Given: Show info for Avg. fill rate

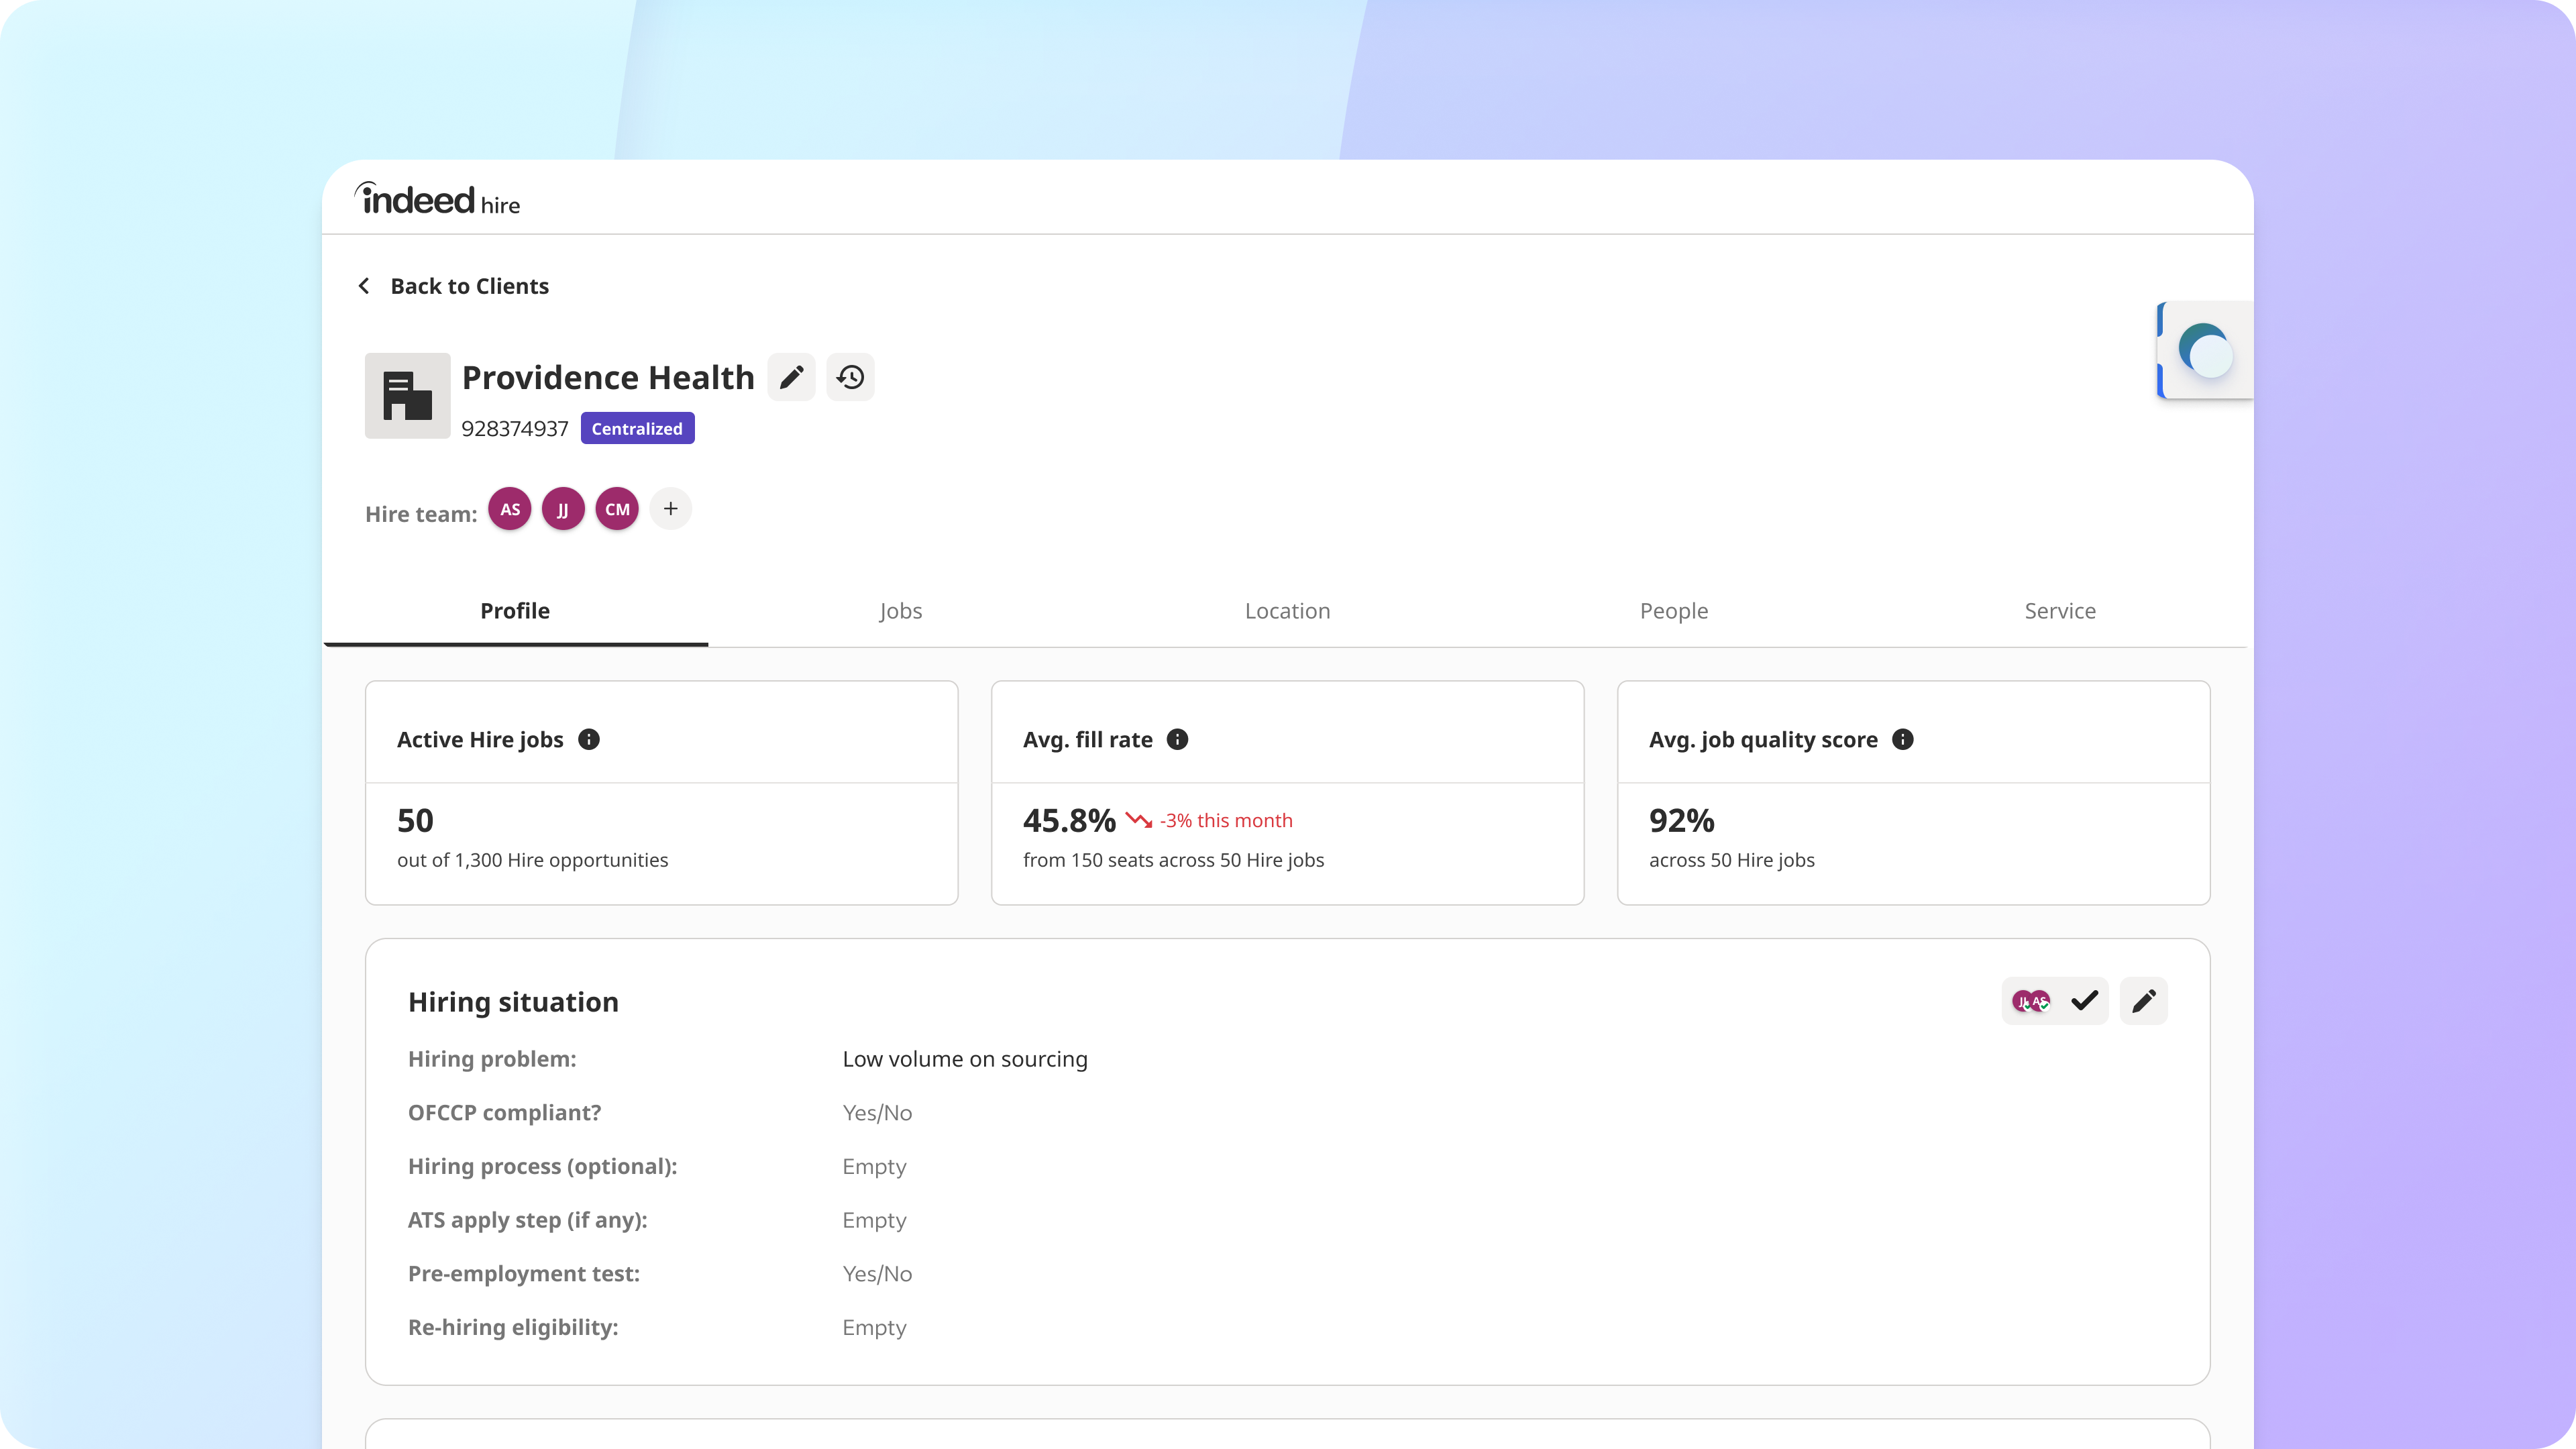Looking at the screenshot, I should pyautogui.click(x=1178, y=739).
